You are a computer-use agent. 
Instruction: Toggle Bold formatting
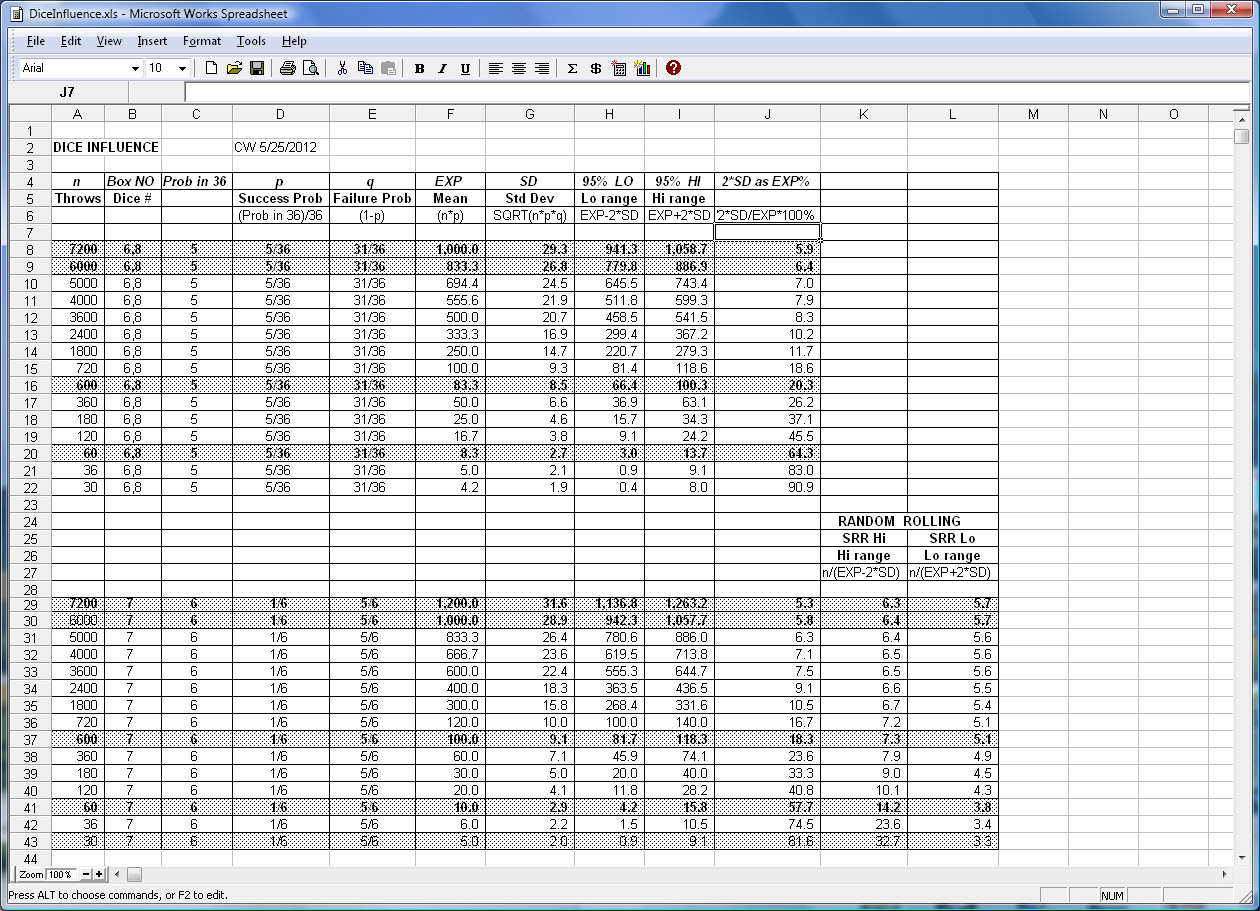[419, 68]
